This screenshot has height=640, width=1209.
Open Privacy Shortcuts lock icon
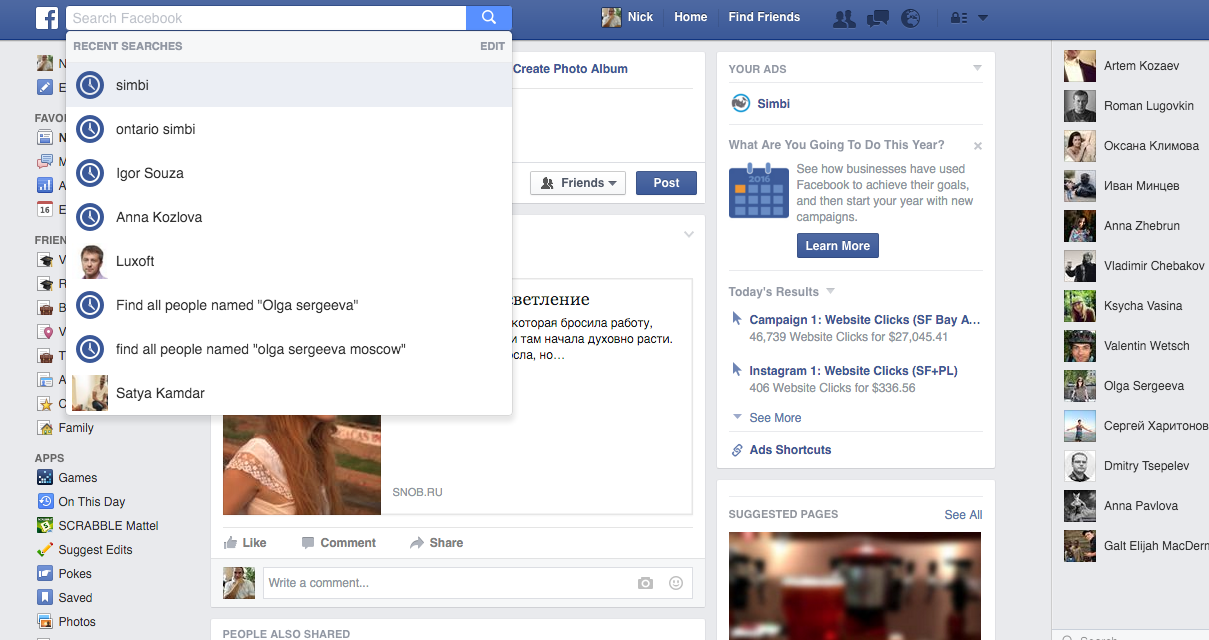tap(957, 18)
